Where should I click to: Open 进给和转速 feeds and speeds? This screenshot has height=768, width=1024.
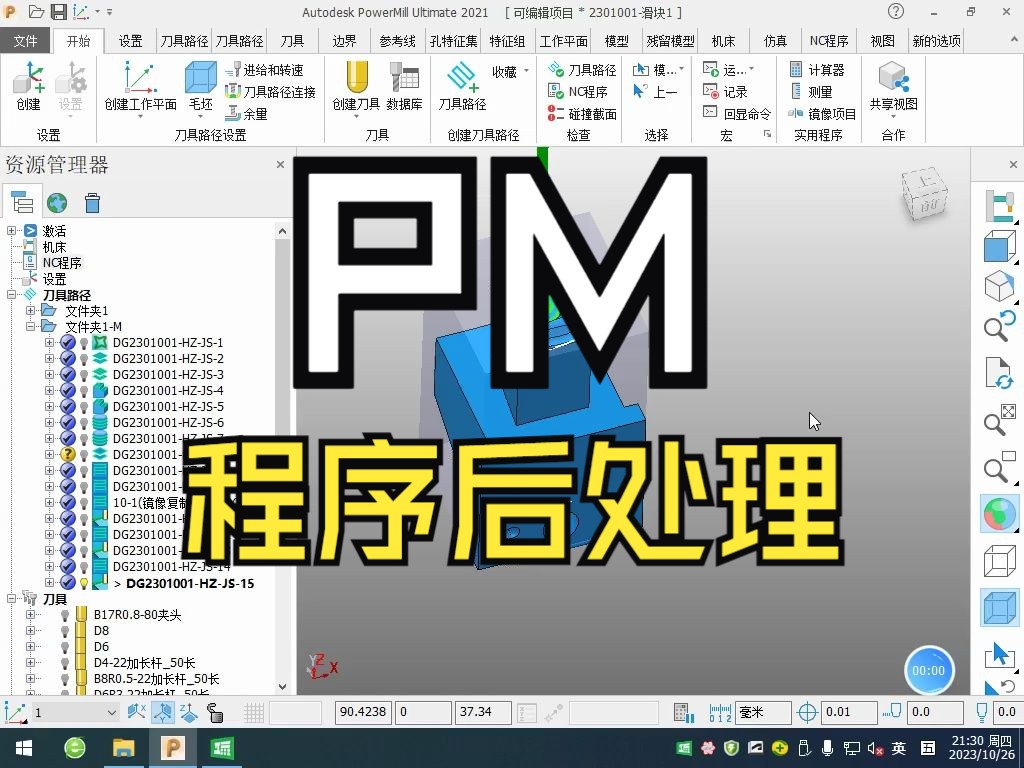click(264, 70)
